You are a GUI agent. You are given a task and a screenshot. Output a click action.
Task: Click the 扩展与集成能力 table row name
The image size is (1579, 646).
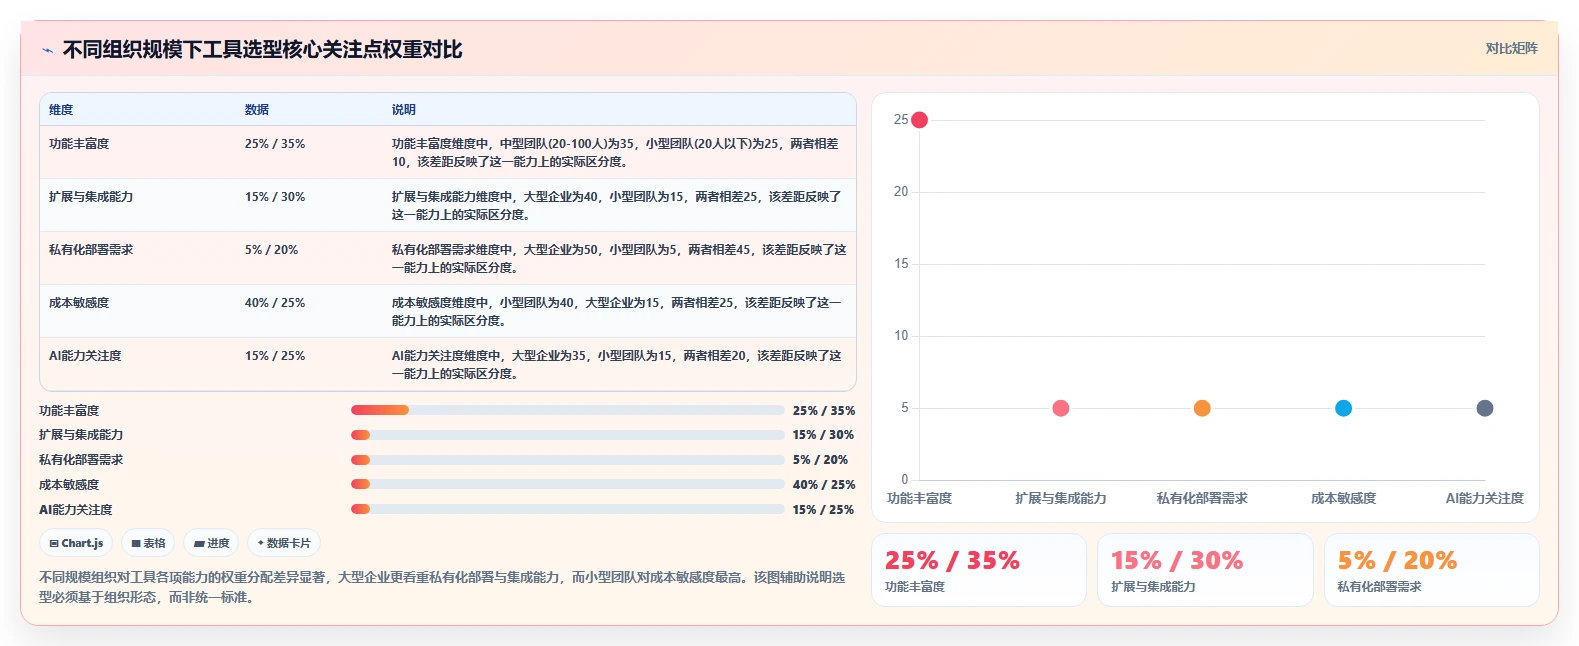[x=91, y=197]
